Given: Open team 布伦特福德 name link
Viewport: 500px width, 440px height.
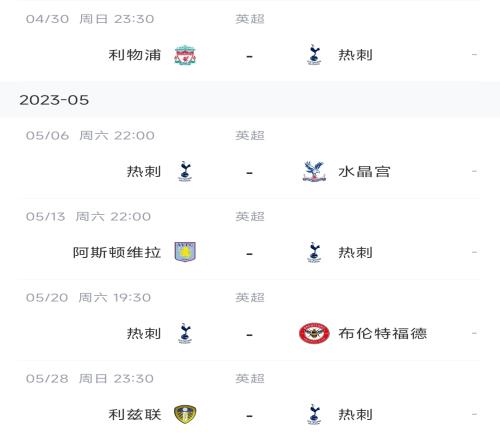Looking at the screenshot, I should (383, 333).
